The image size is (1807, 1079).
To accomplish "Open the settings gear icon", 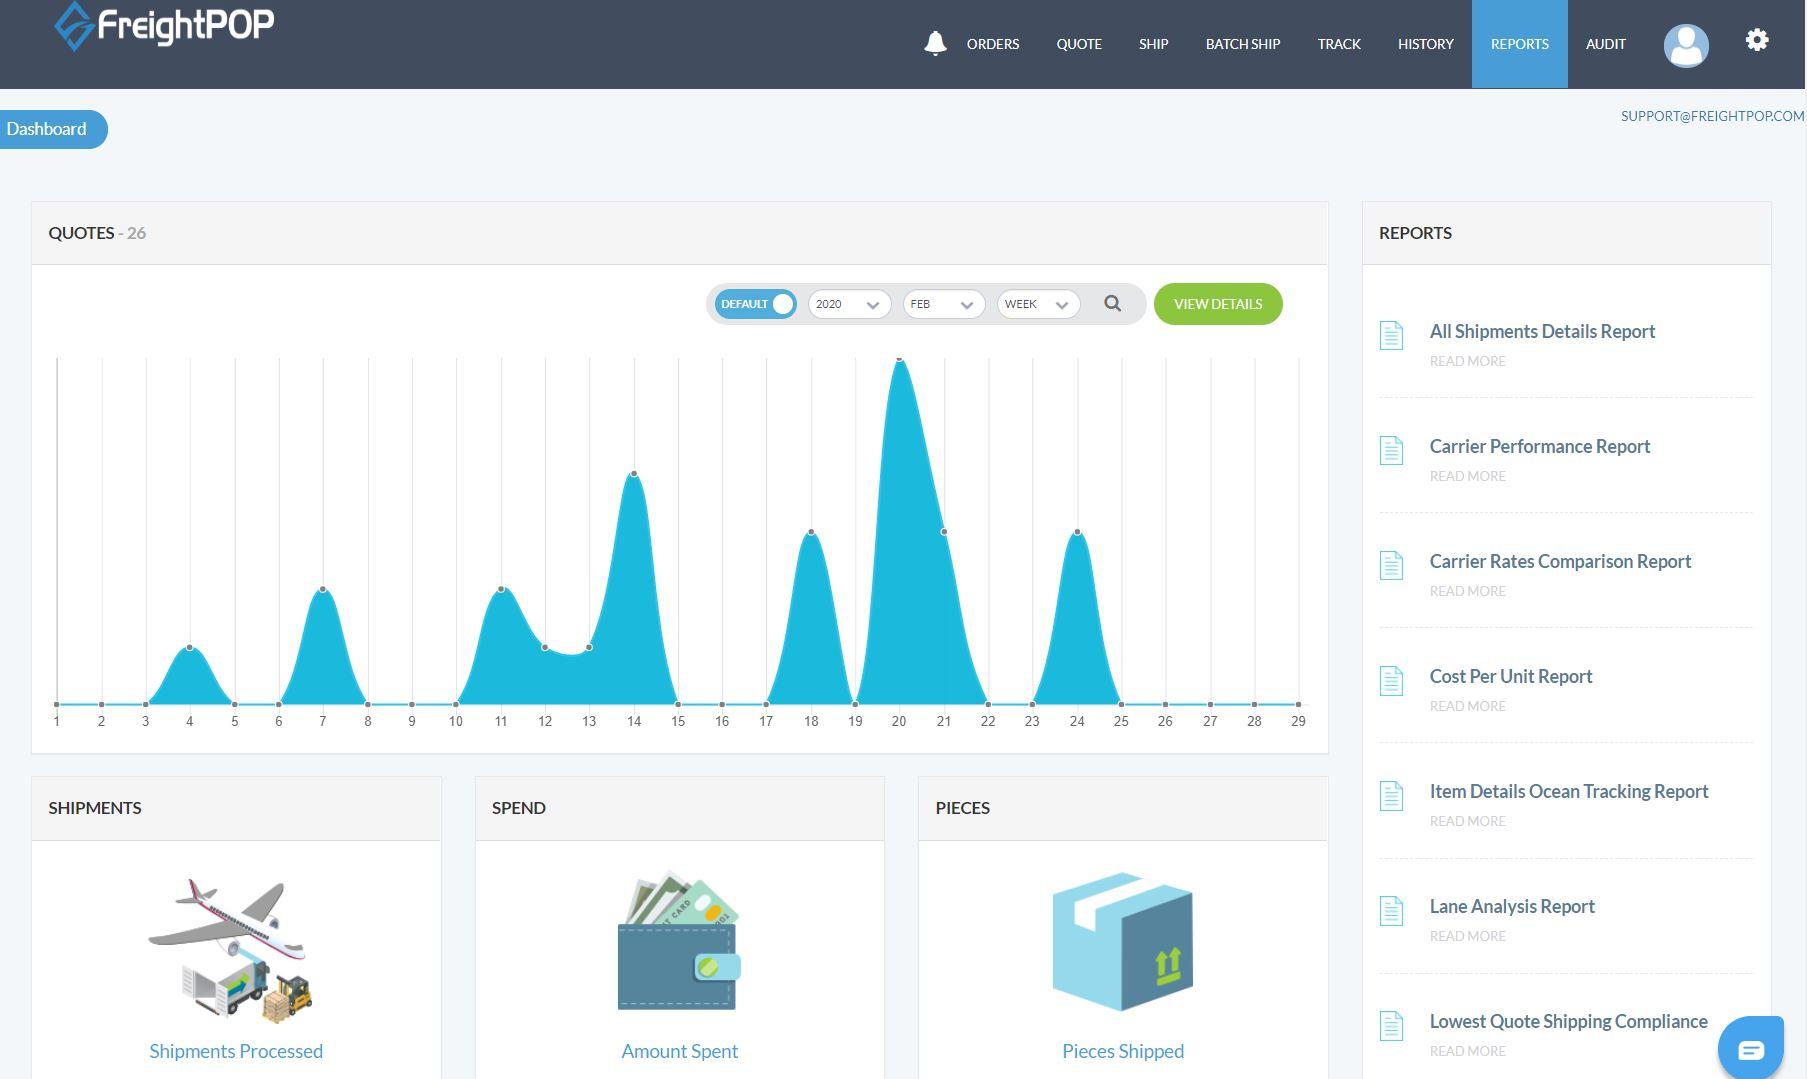I will point(1756,40).
